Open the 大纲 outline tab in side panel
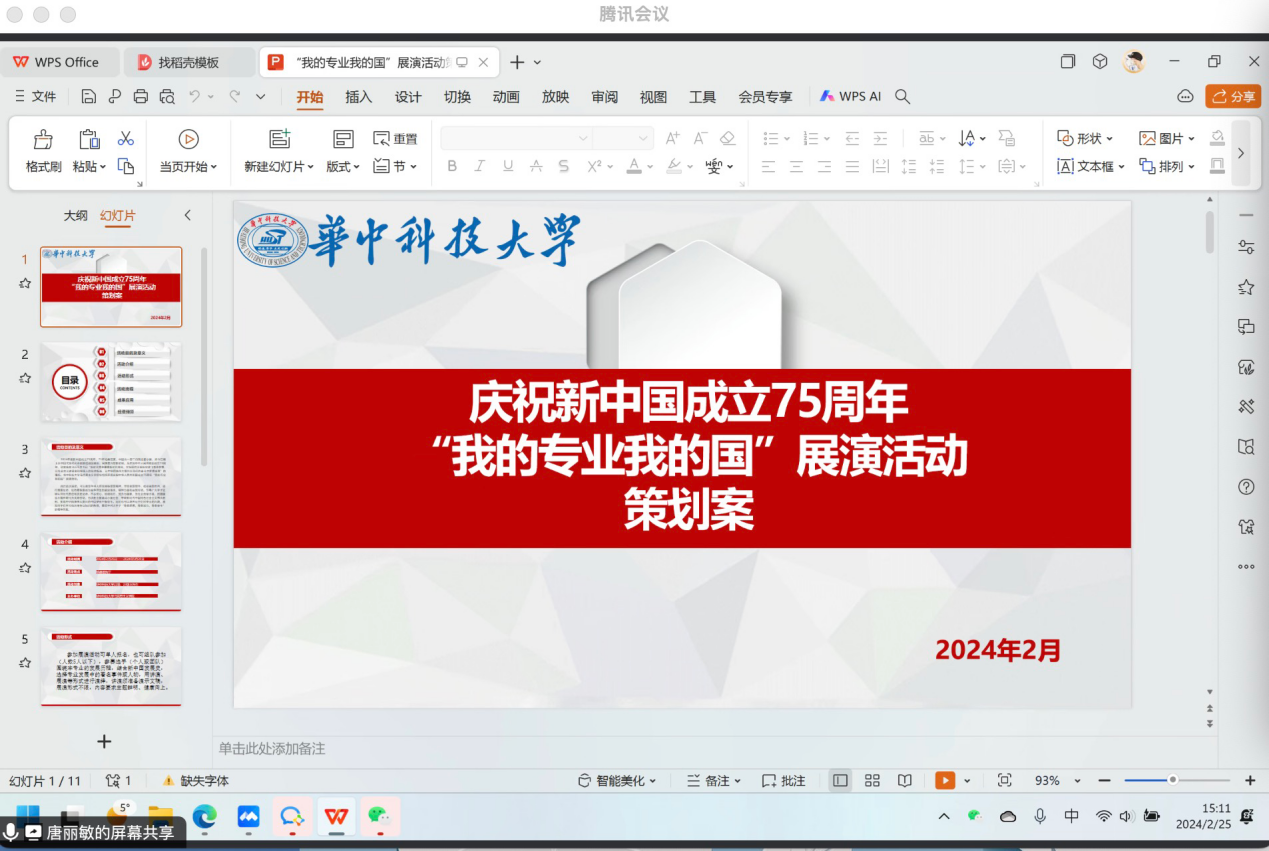The image size is (1269, 851). [x=76, y=215]
